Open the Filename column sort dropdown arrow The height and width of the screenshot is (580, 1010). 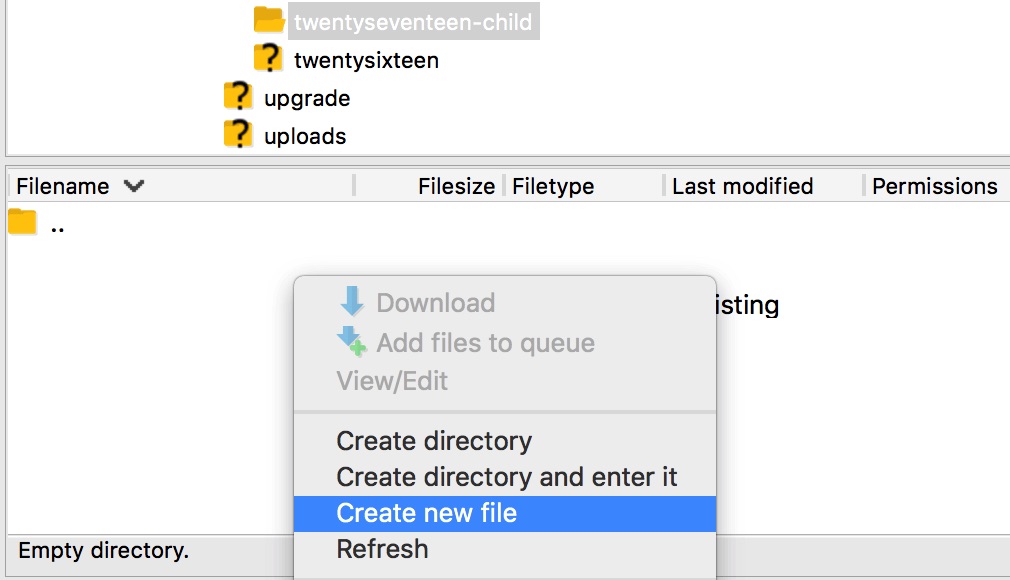135,186
